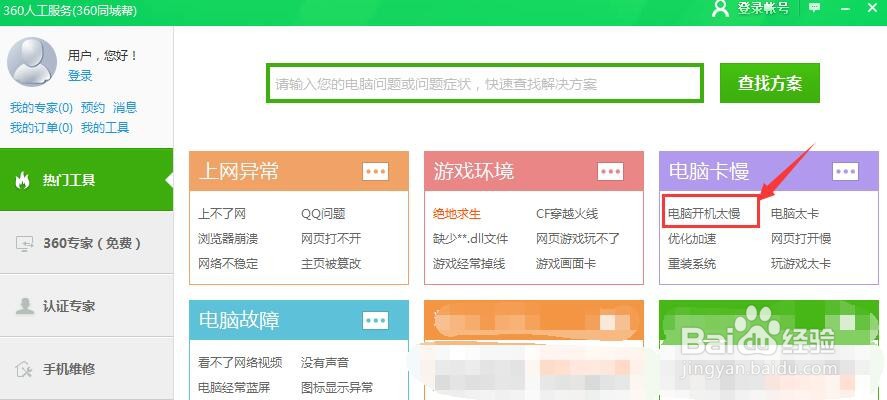The image size is (887, 400).
Task: Select the 认证专家 sidebar tab
Action: [x=87, y=306]
